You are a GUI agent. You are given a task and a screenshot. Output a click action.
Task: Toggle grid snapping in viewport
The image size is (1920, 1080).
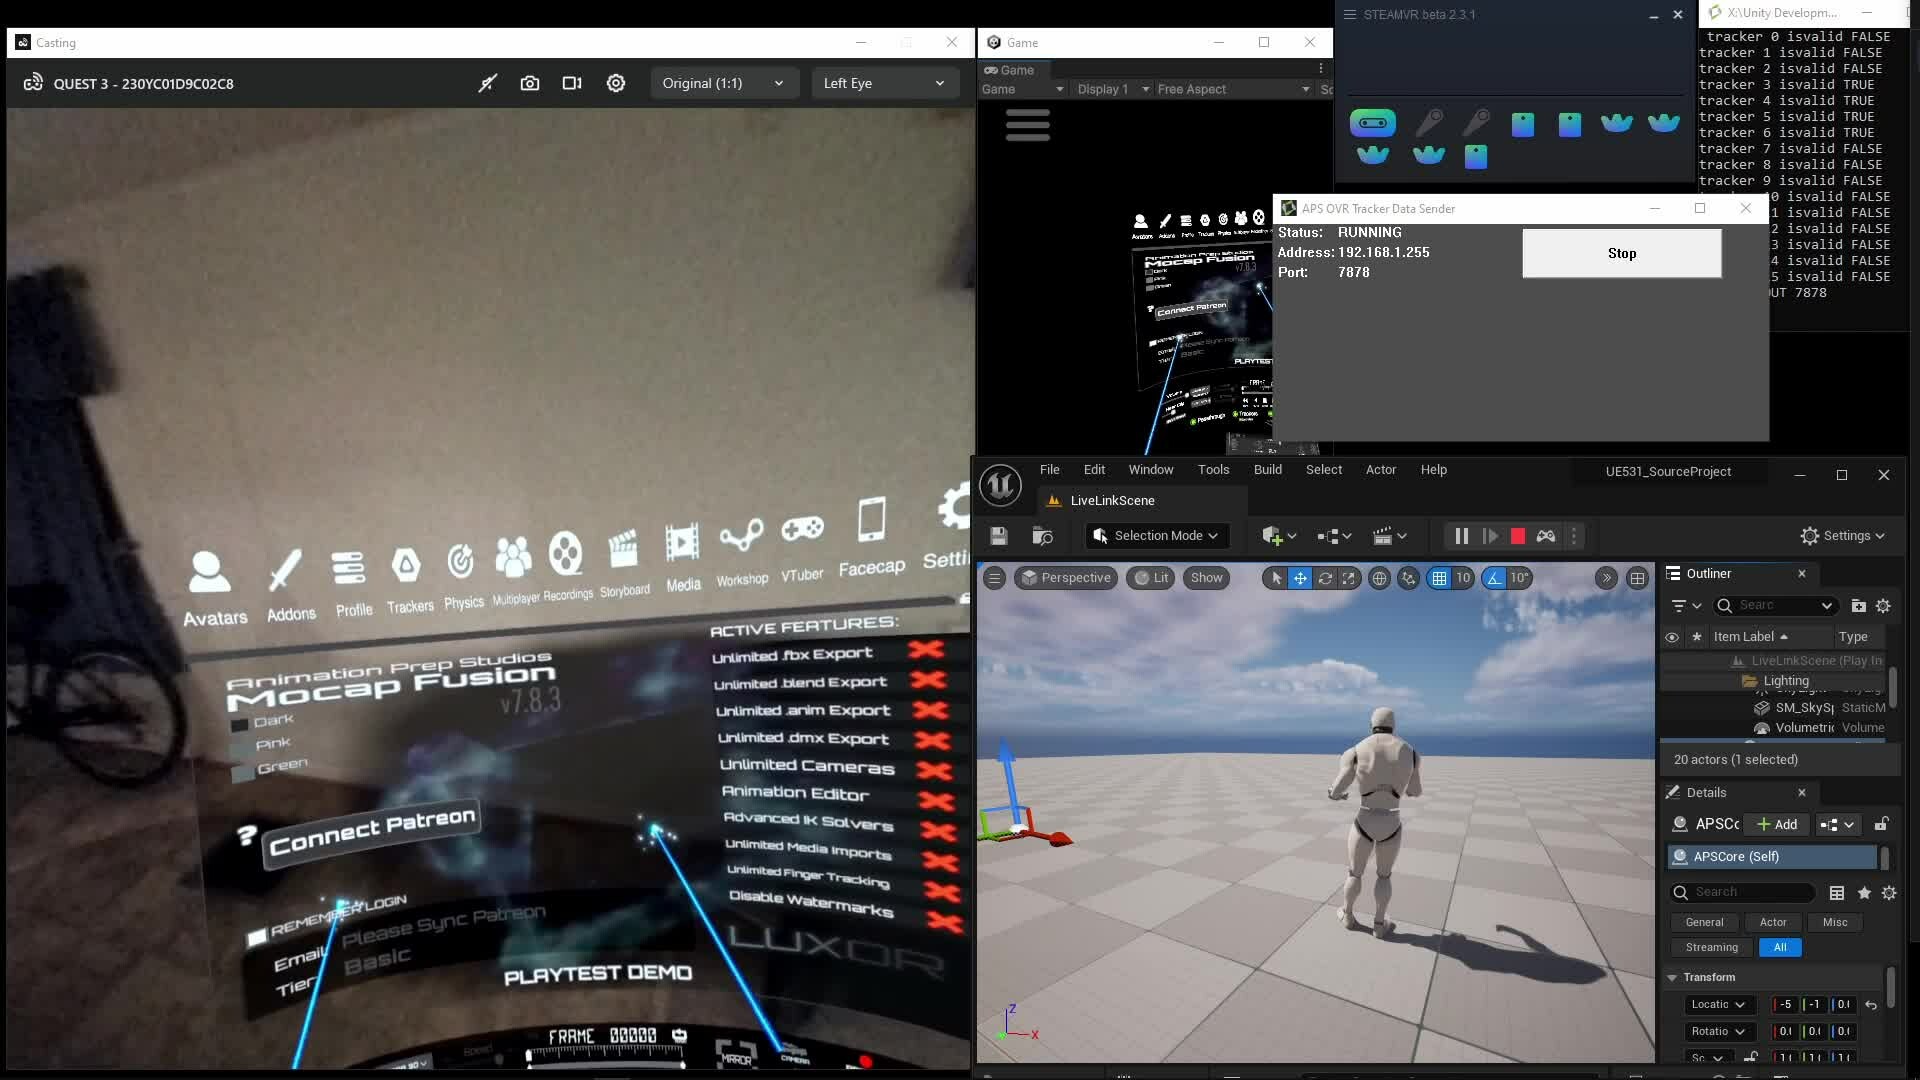click(x=1439, y=578)
